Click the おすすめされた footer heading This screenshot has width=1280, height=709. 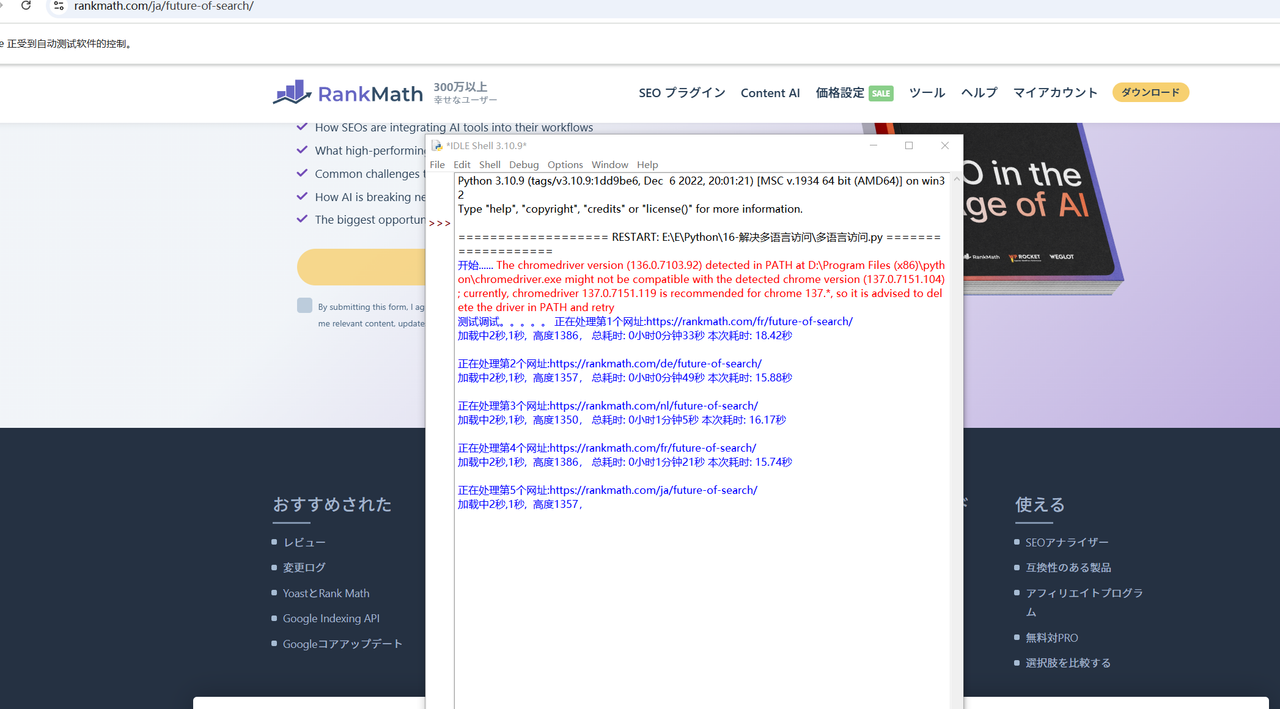point(332,504)
